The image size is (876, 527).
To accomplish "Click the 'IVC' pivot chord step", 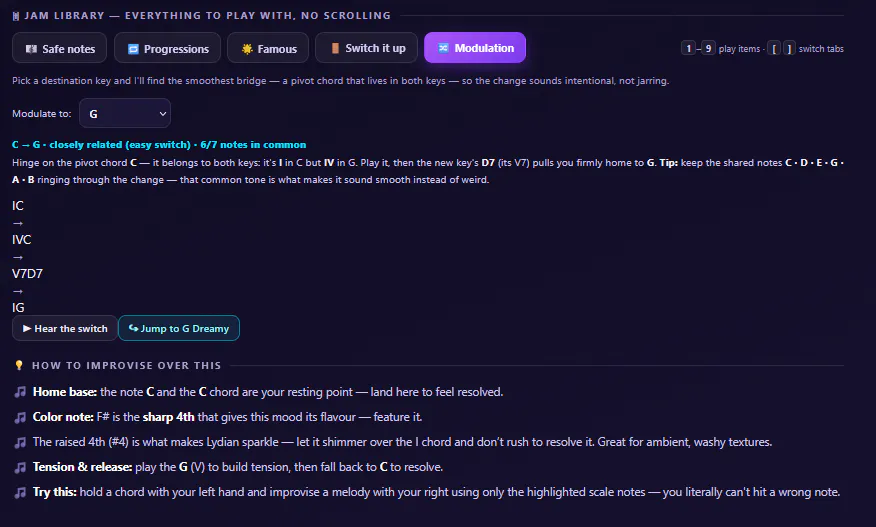I will 22,240.
